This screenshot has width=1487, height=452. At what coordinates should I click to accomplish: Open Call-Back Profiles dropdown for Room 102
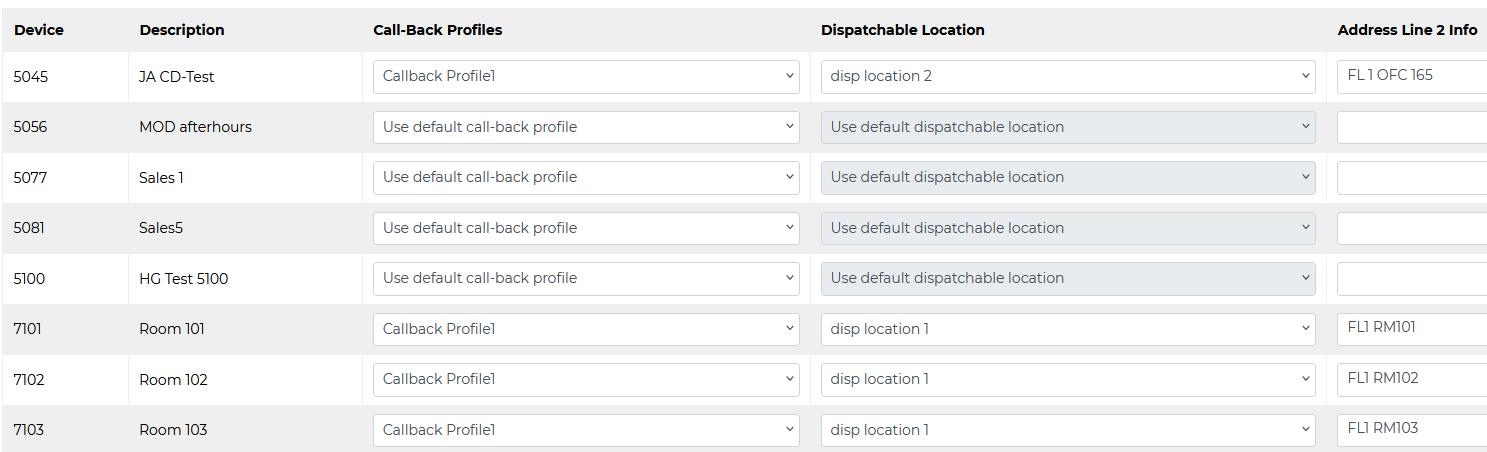[x=586, y=379]
